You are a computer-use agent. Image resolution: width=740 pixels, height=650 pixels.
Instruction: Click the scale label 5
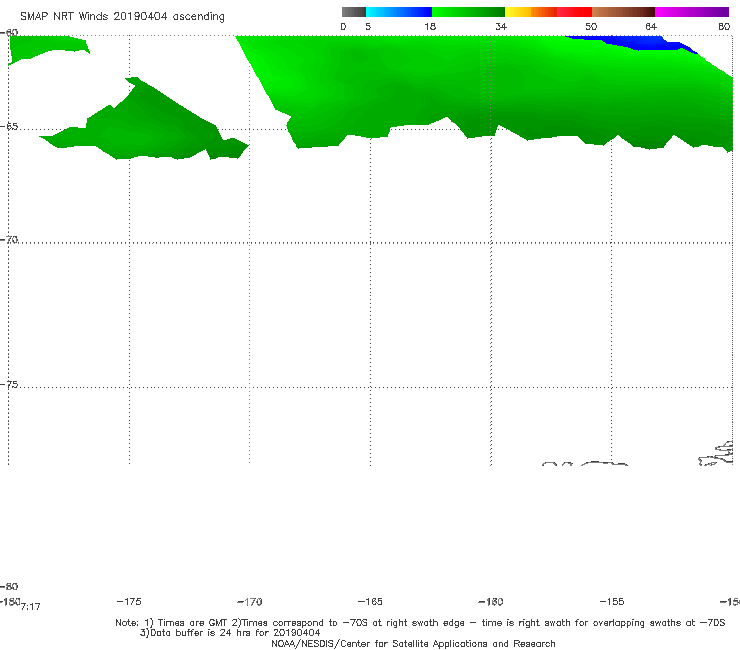point(368,26)
